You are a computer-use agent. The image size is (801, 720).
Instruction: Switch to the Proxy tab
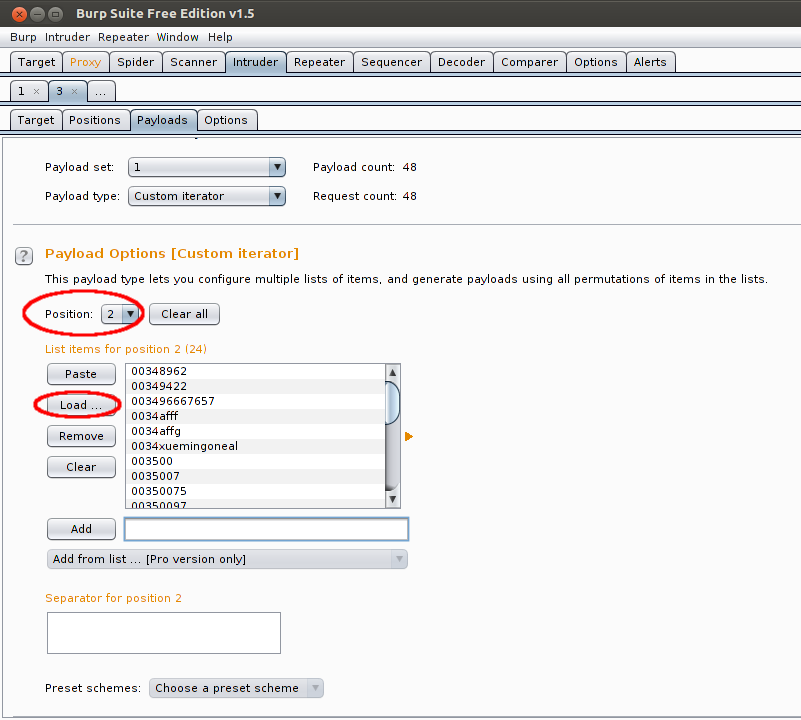[85, 62]
